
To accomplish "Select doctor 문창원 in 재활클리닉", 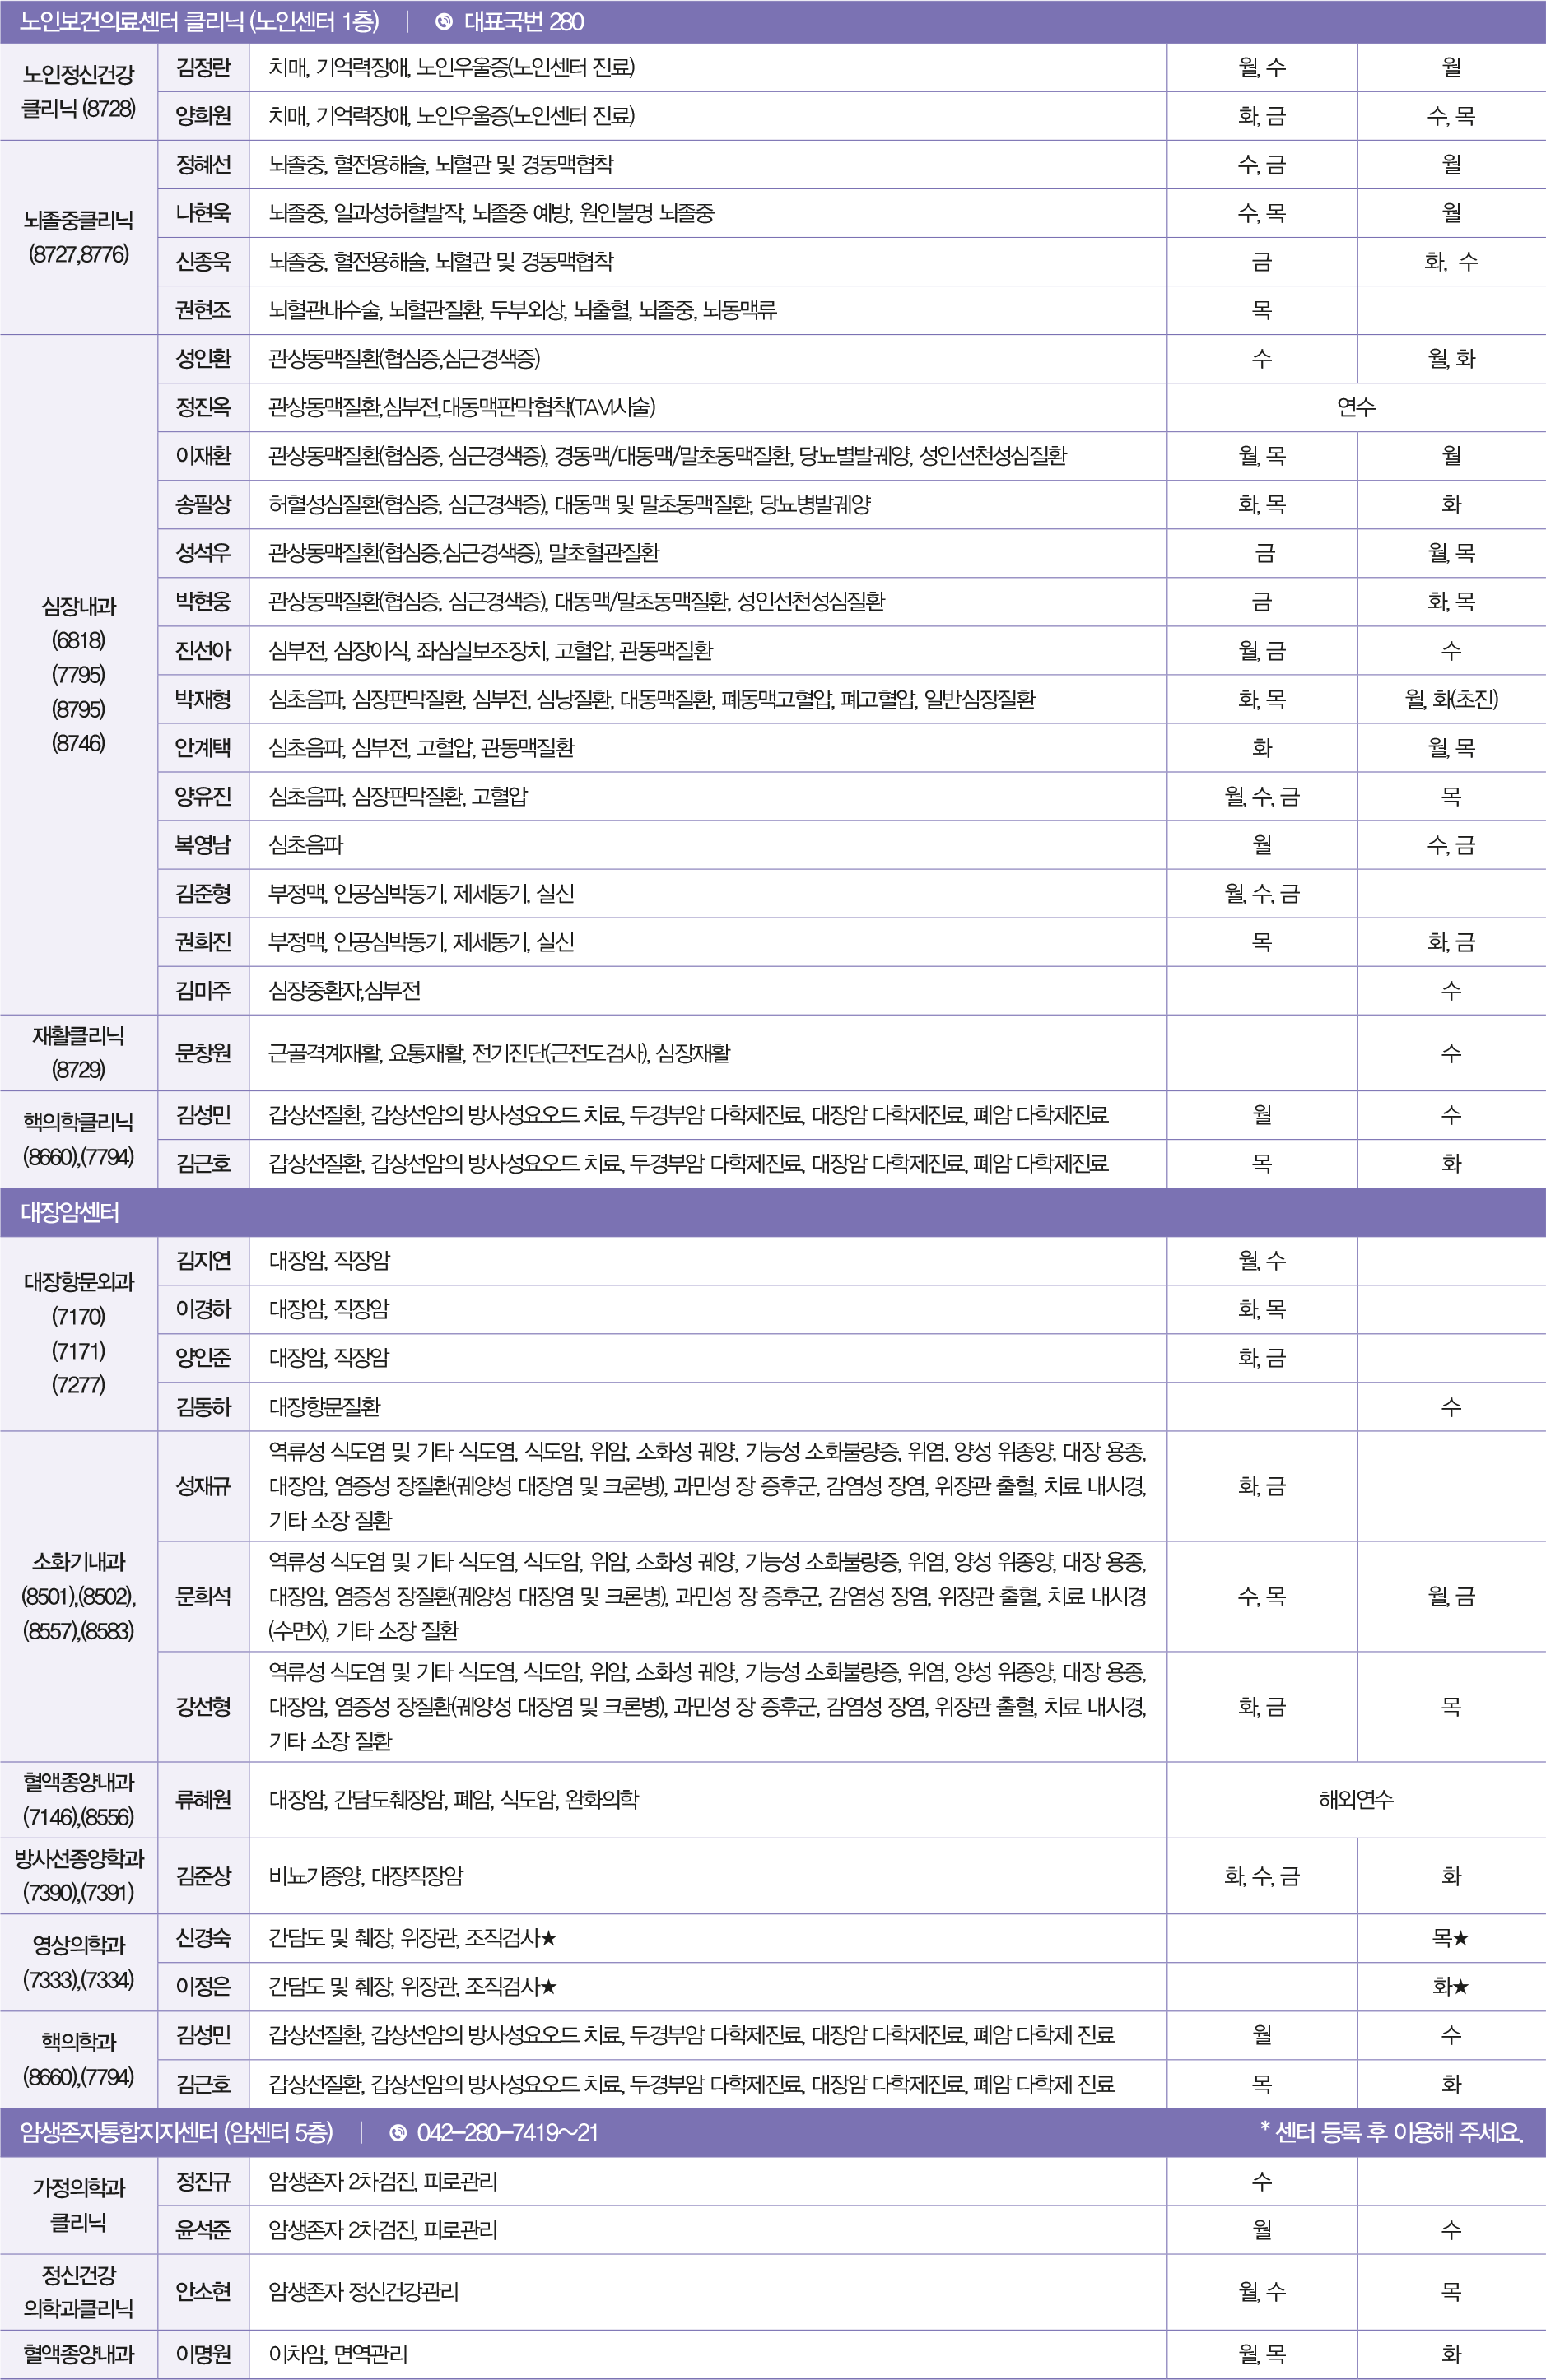I will [203, 1053].
